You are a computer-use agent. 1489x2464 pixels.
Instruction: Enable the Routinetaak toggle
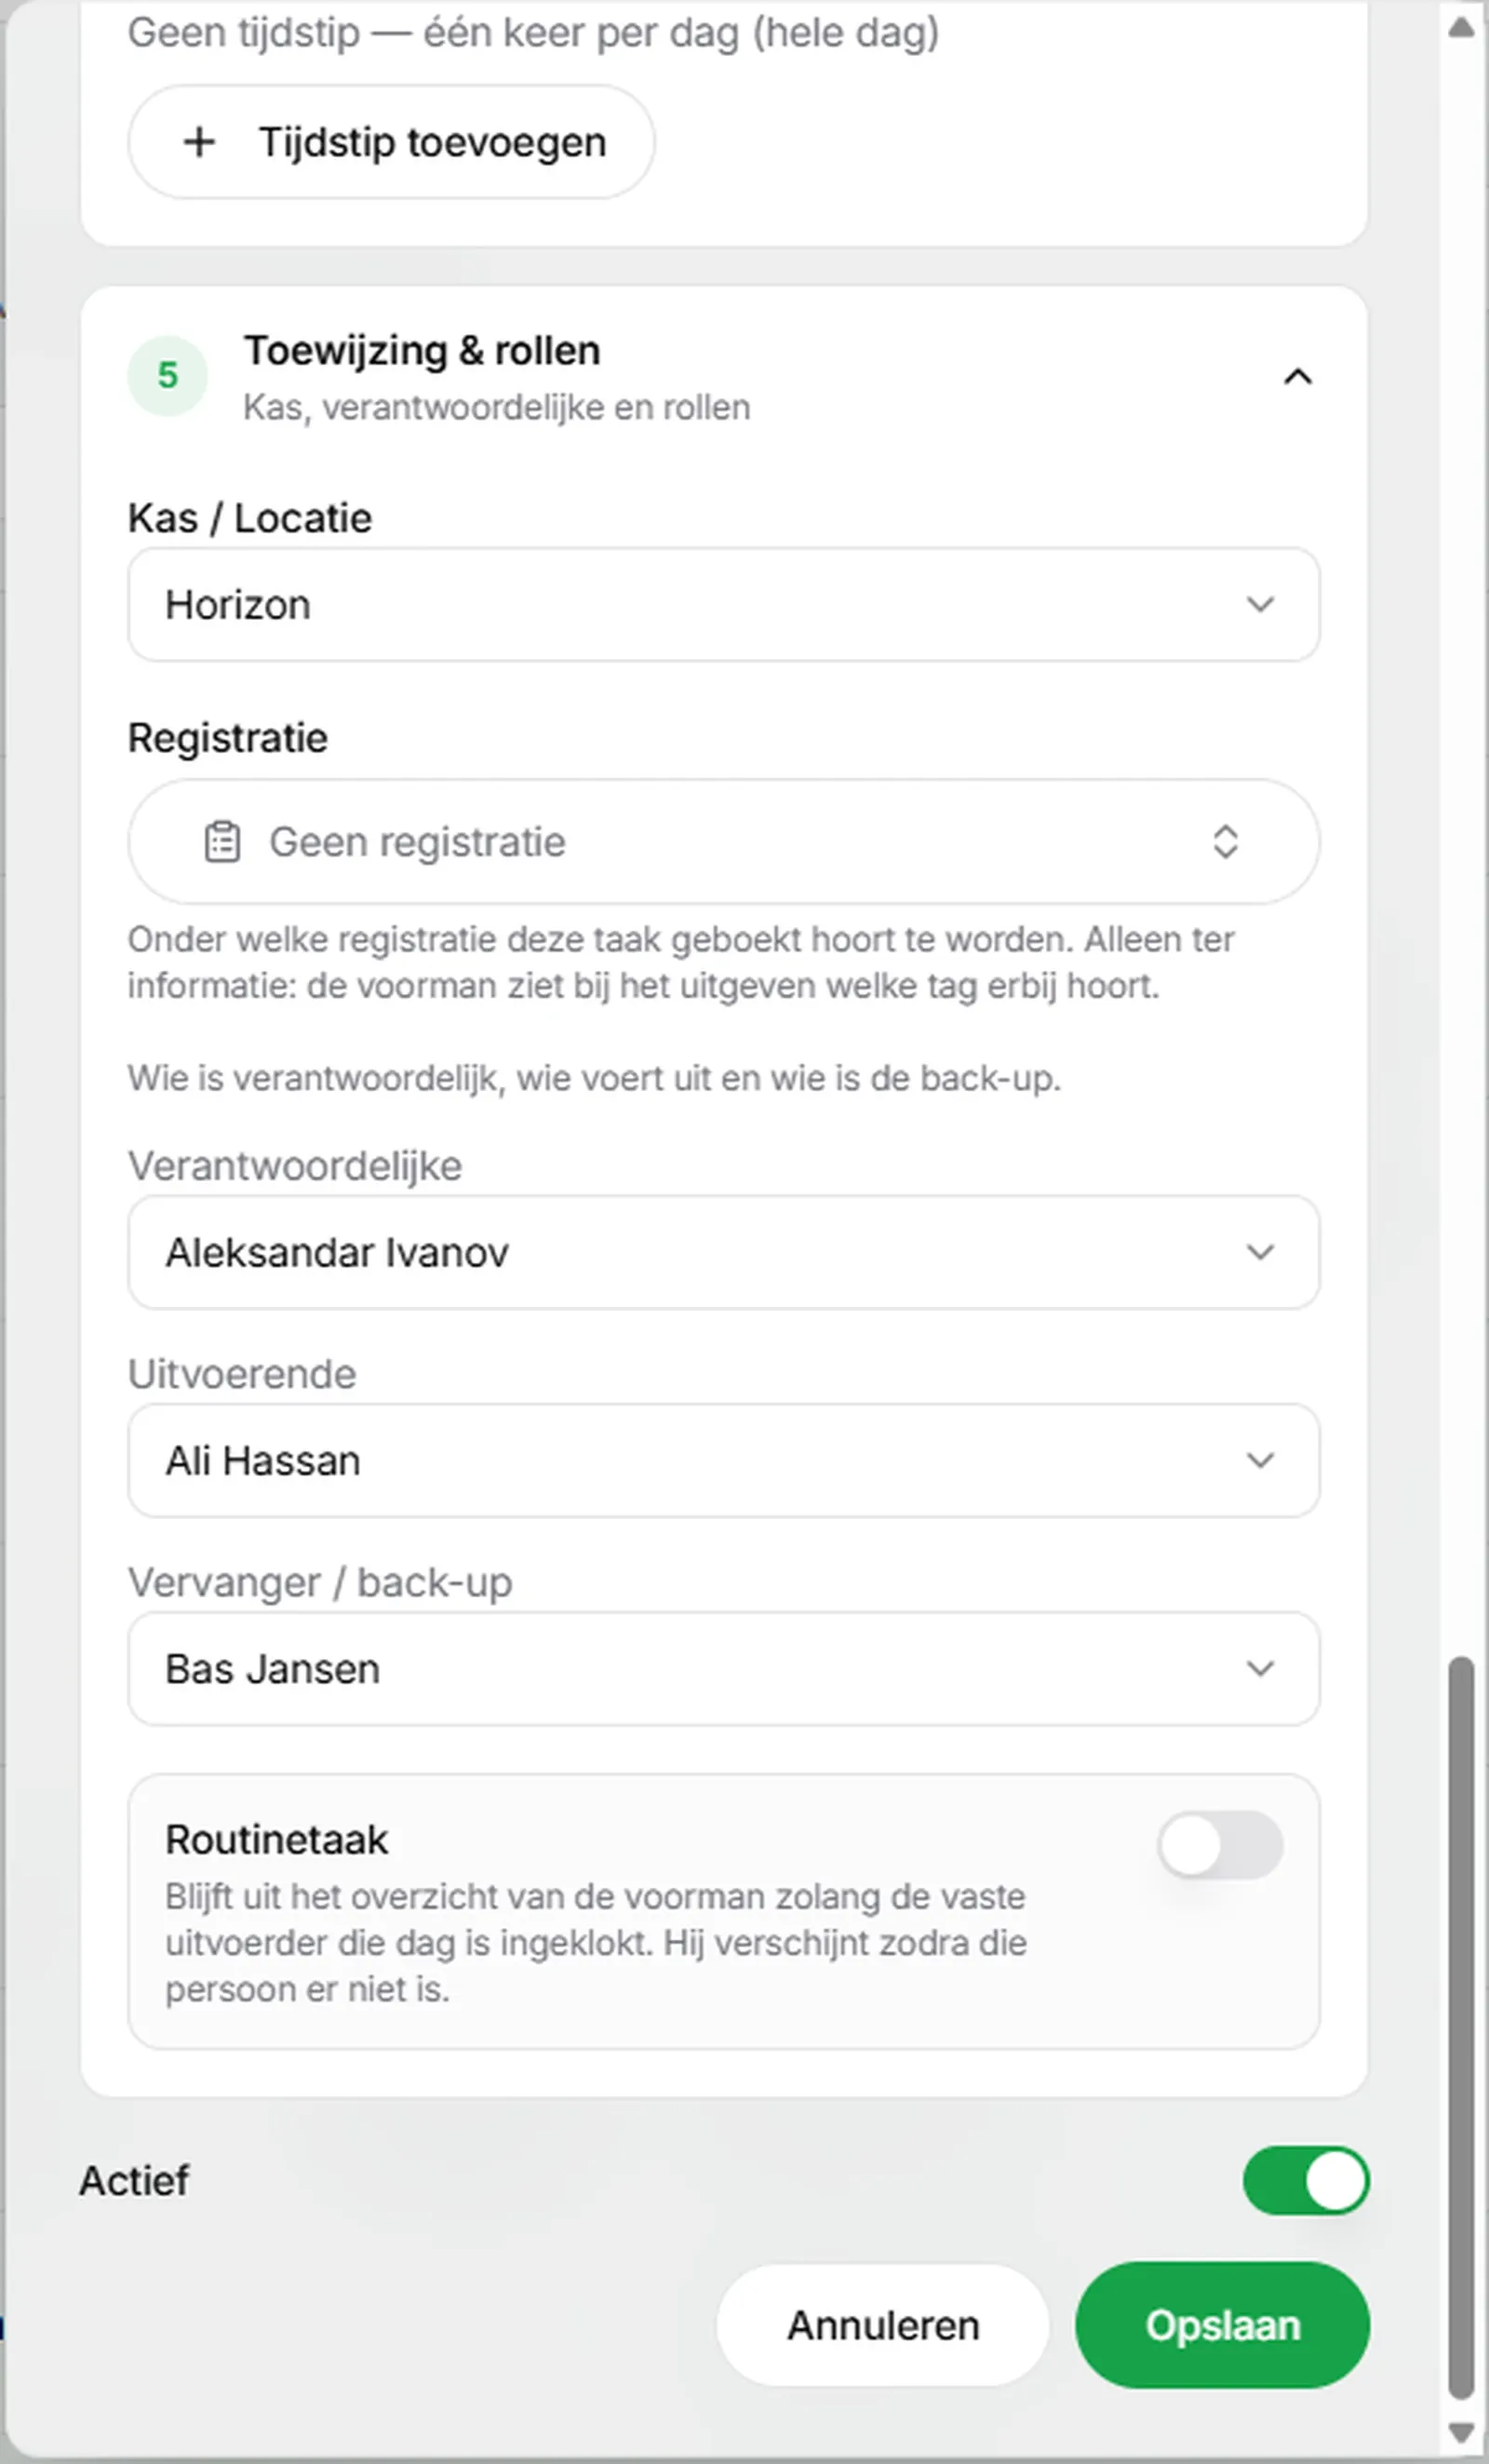(x=1220, y=1845)
